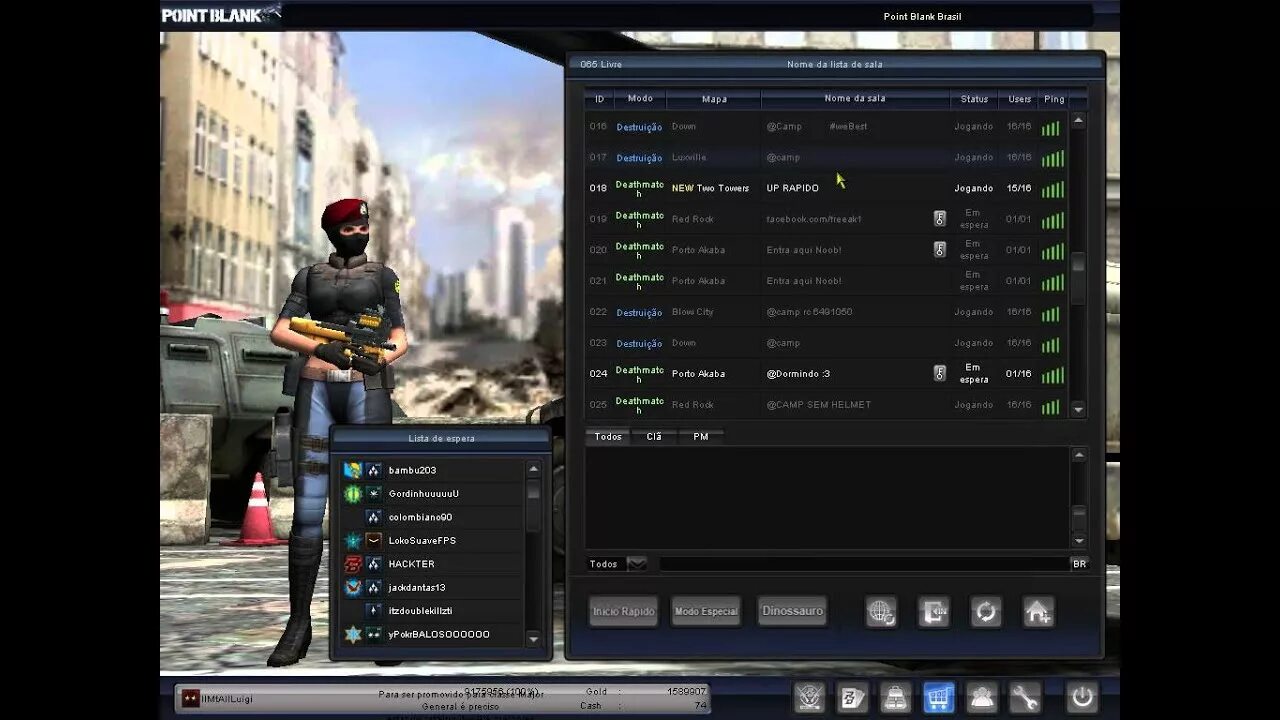This screenshot has width=1280, height=720.
Task: Click the chat scrollbar thumb
Action: (1078, 513)
